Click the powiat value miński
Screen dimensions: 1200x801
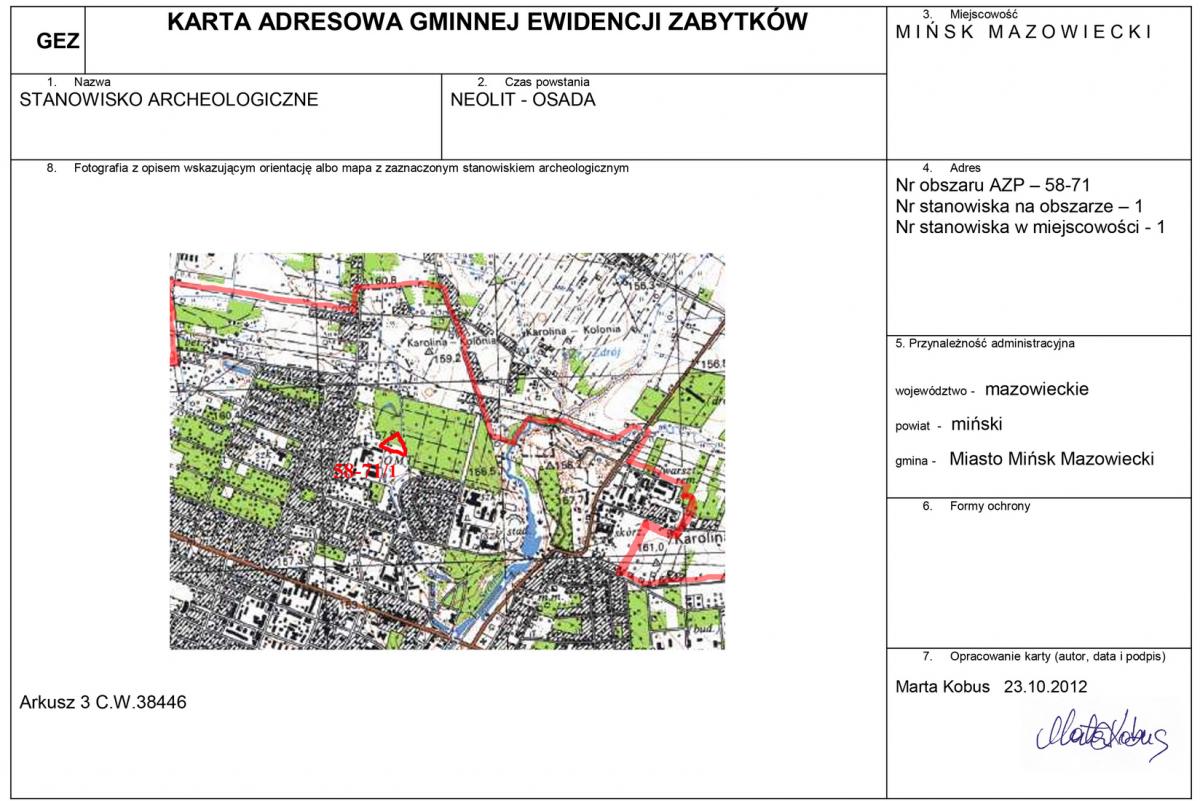pyautogui.click(x=976, y=424)
